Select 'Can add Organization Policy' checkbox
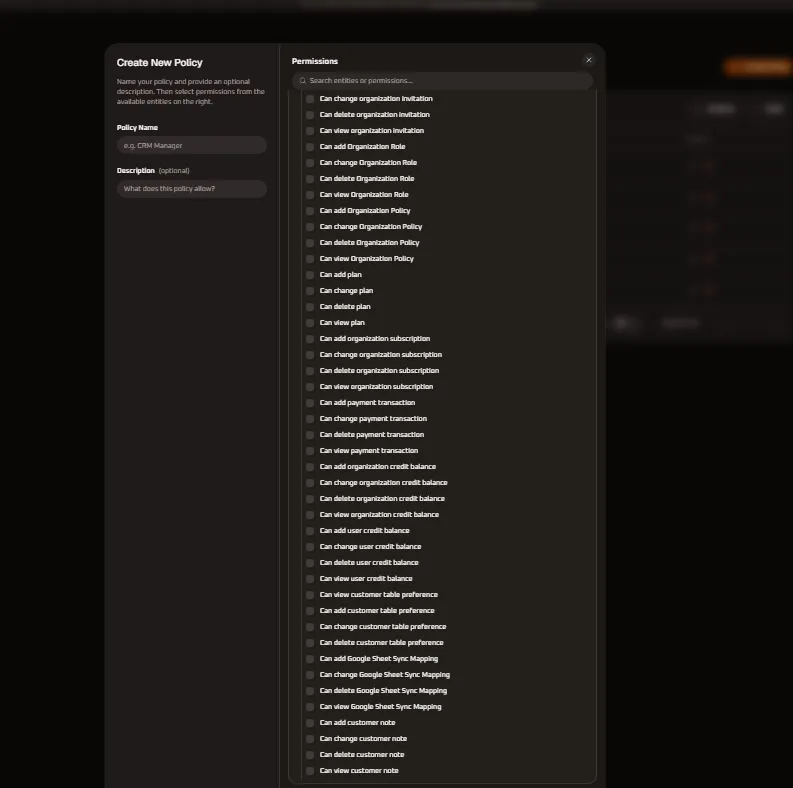Image resolution: width=793 pixels, height=788 pixels. click(310, 210)
